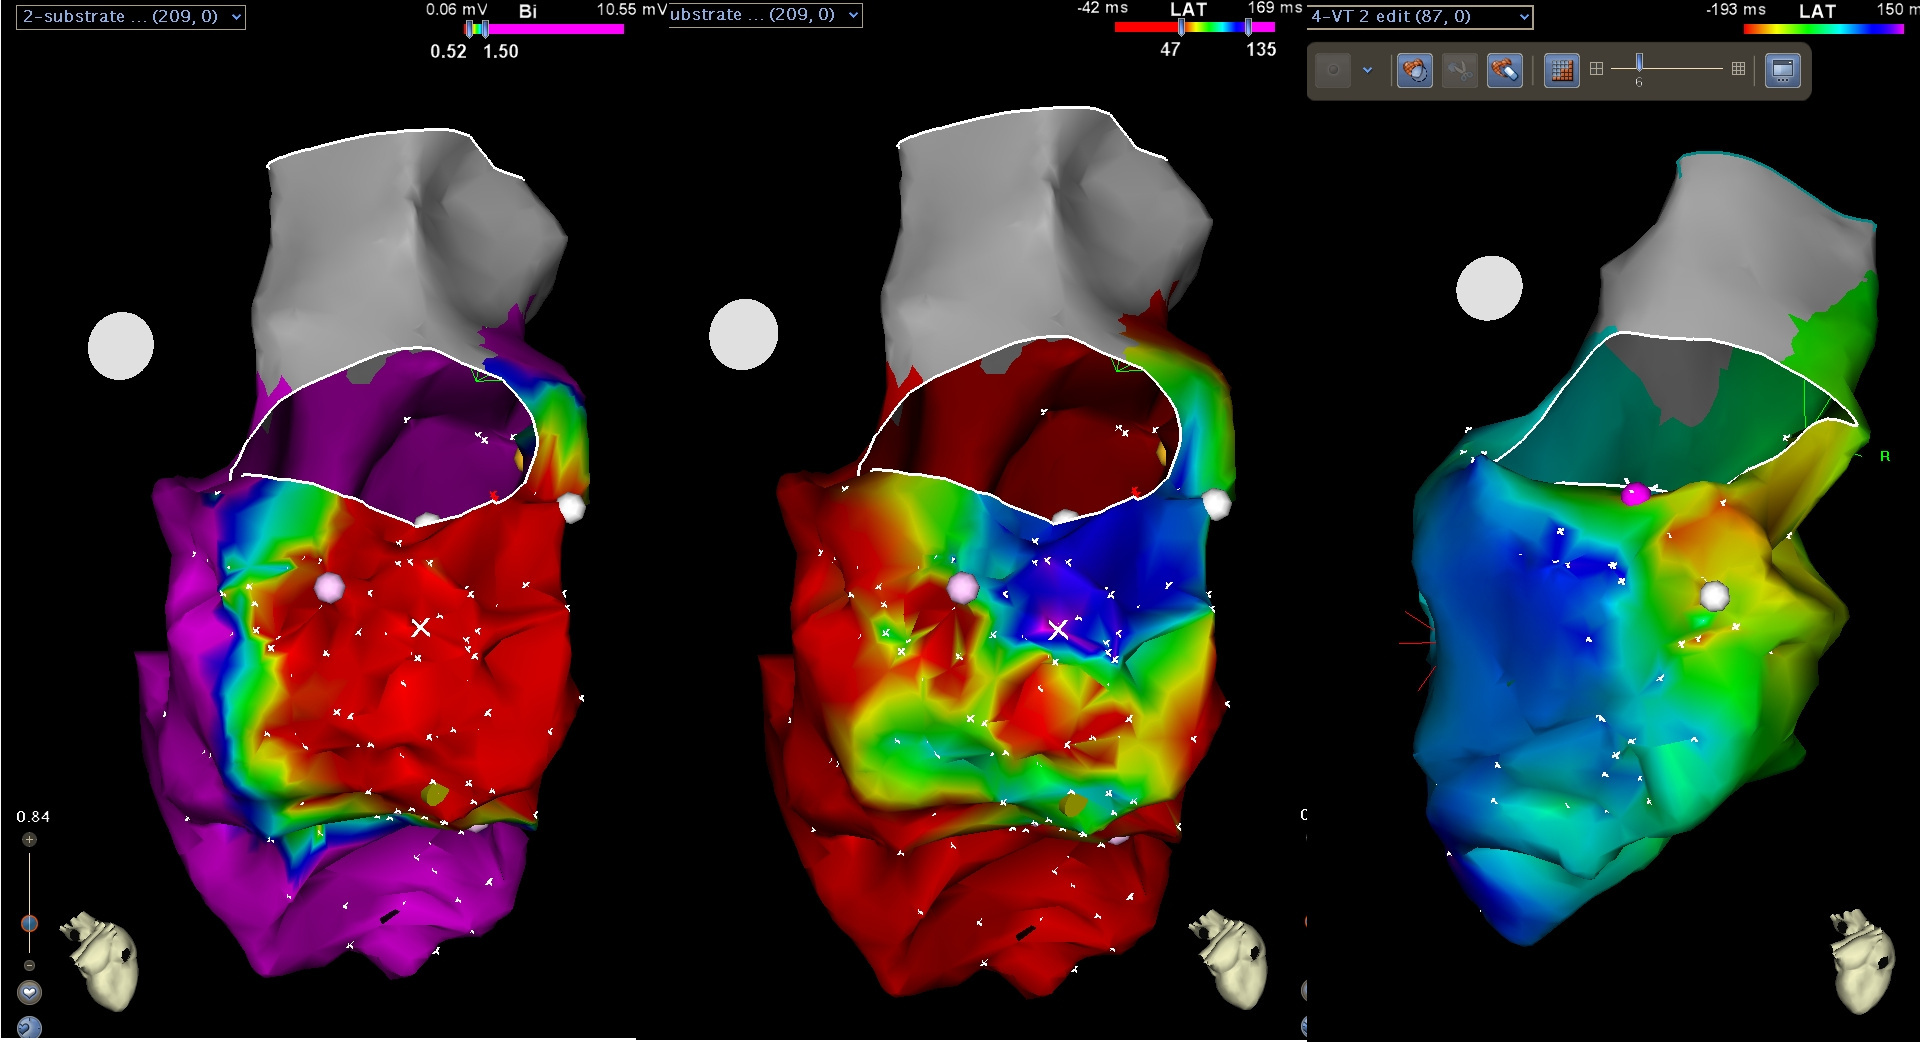Click the zoom slider handle in left panel
The height and width of the screenshot is (1043, 1920).
click(29, 923)
